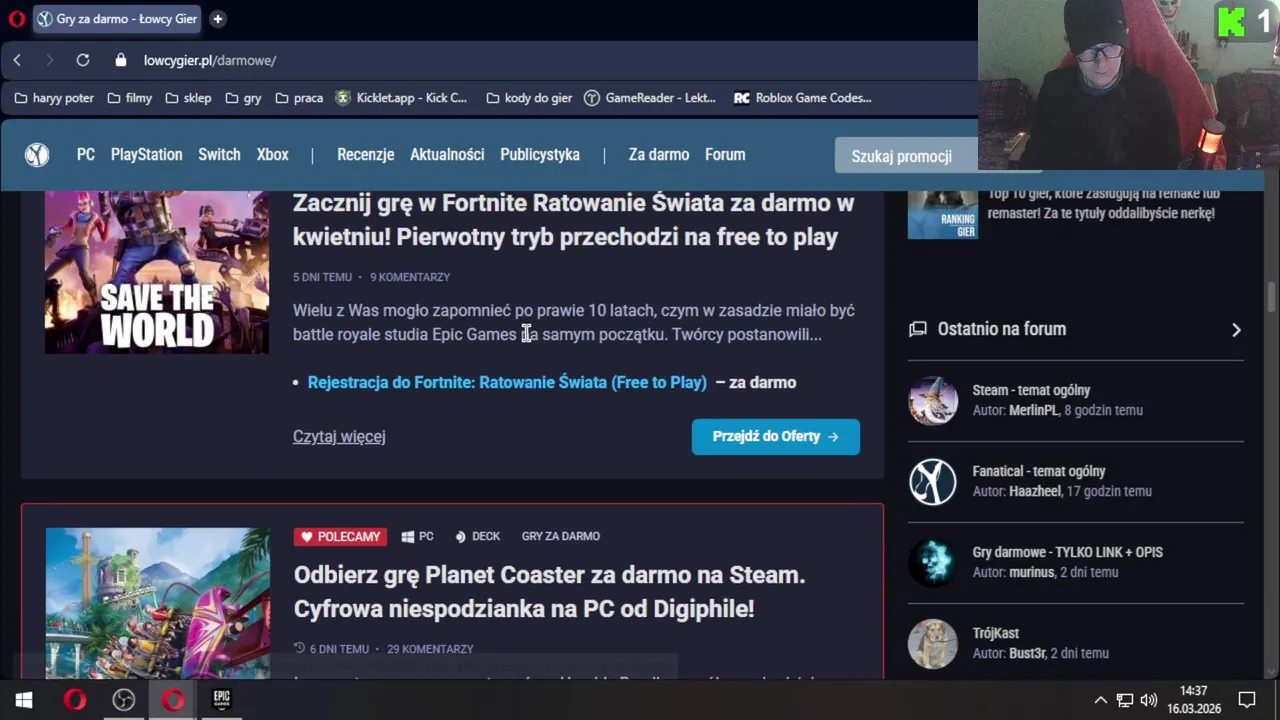Click the Deck platform tag
The width and height of the screenshot is (1280, 720).
click(478, 537)
